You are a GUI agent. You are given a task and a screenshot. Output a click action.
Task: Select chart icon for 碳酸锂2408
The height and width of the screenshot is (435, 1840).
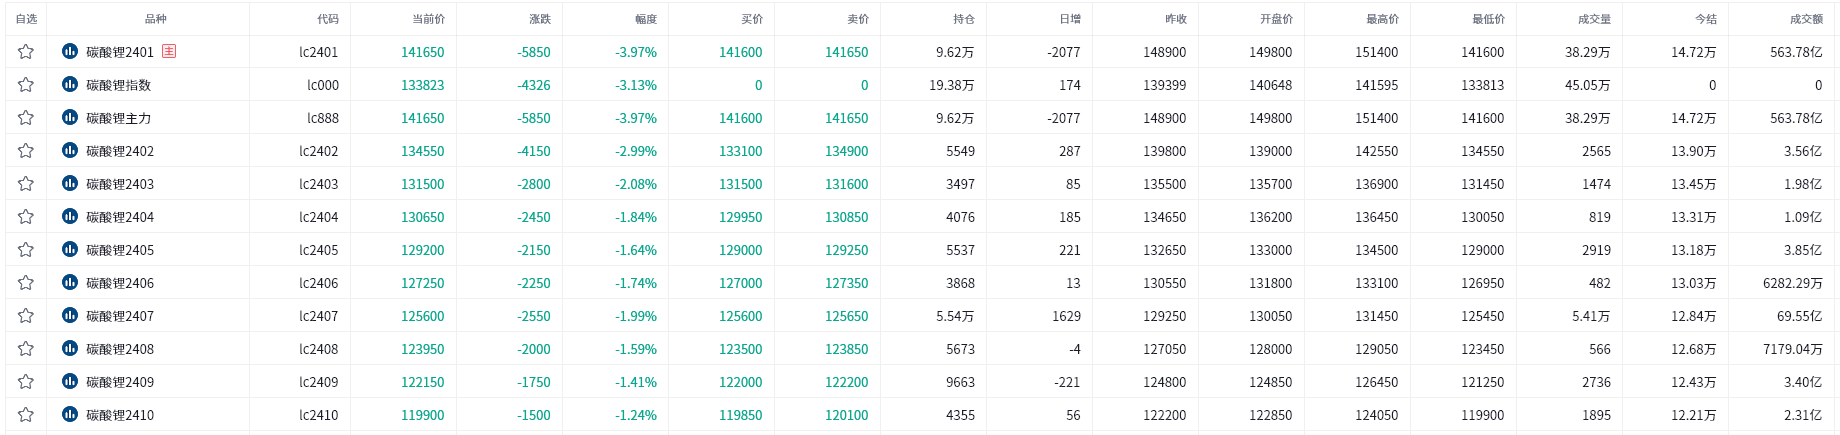click(x=70, y=348)
